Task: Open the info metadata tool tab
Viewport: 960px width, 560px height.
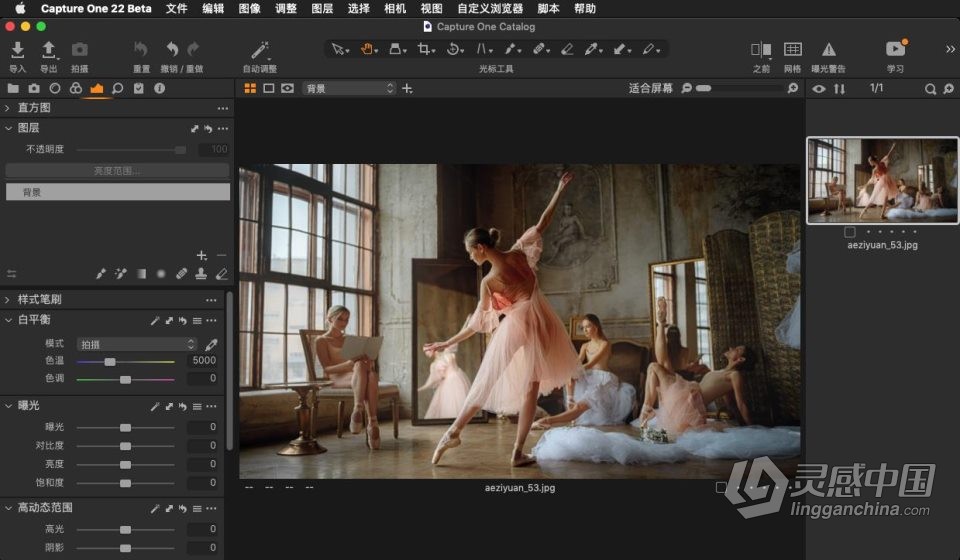Action: point(159,88)
